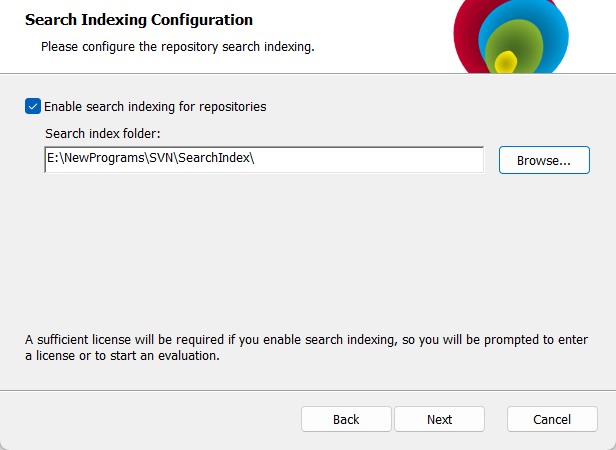Click the 'Search Indexing Configuration' heading
Image resolution: width=616 pixels, height=450 pixels.
point(139,20)
